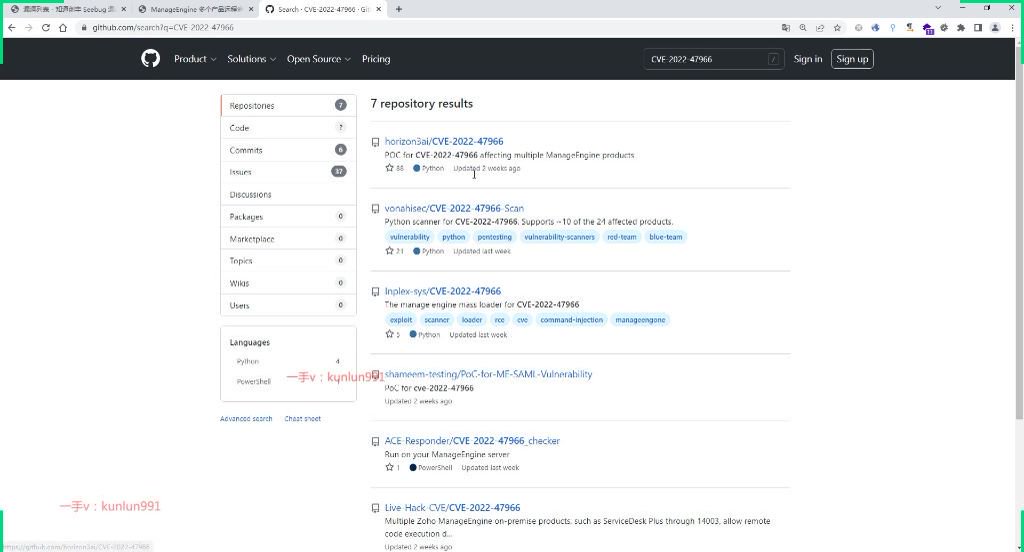Select the Issues filter

point(288,172)
